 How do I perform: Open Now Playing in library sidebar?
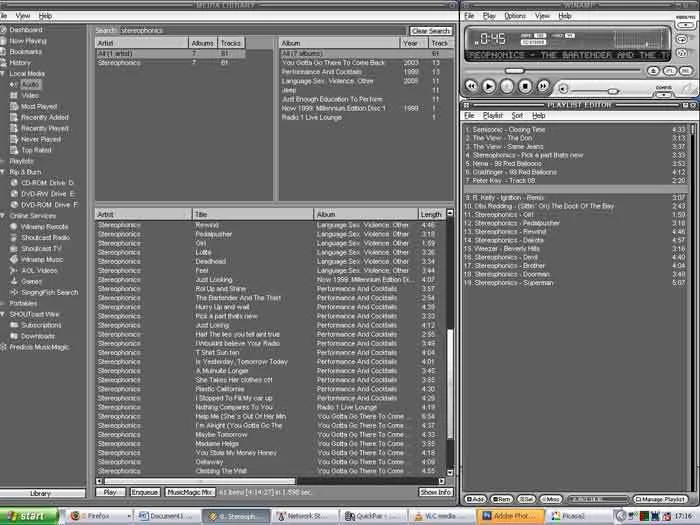pos(28,41)
